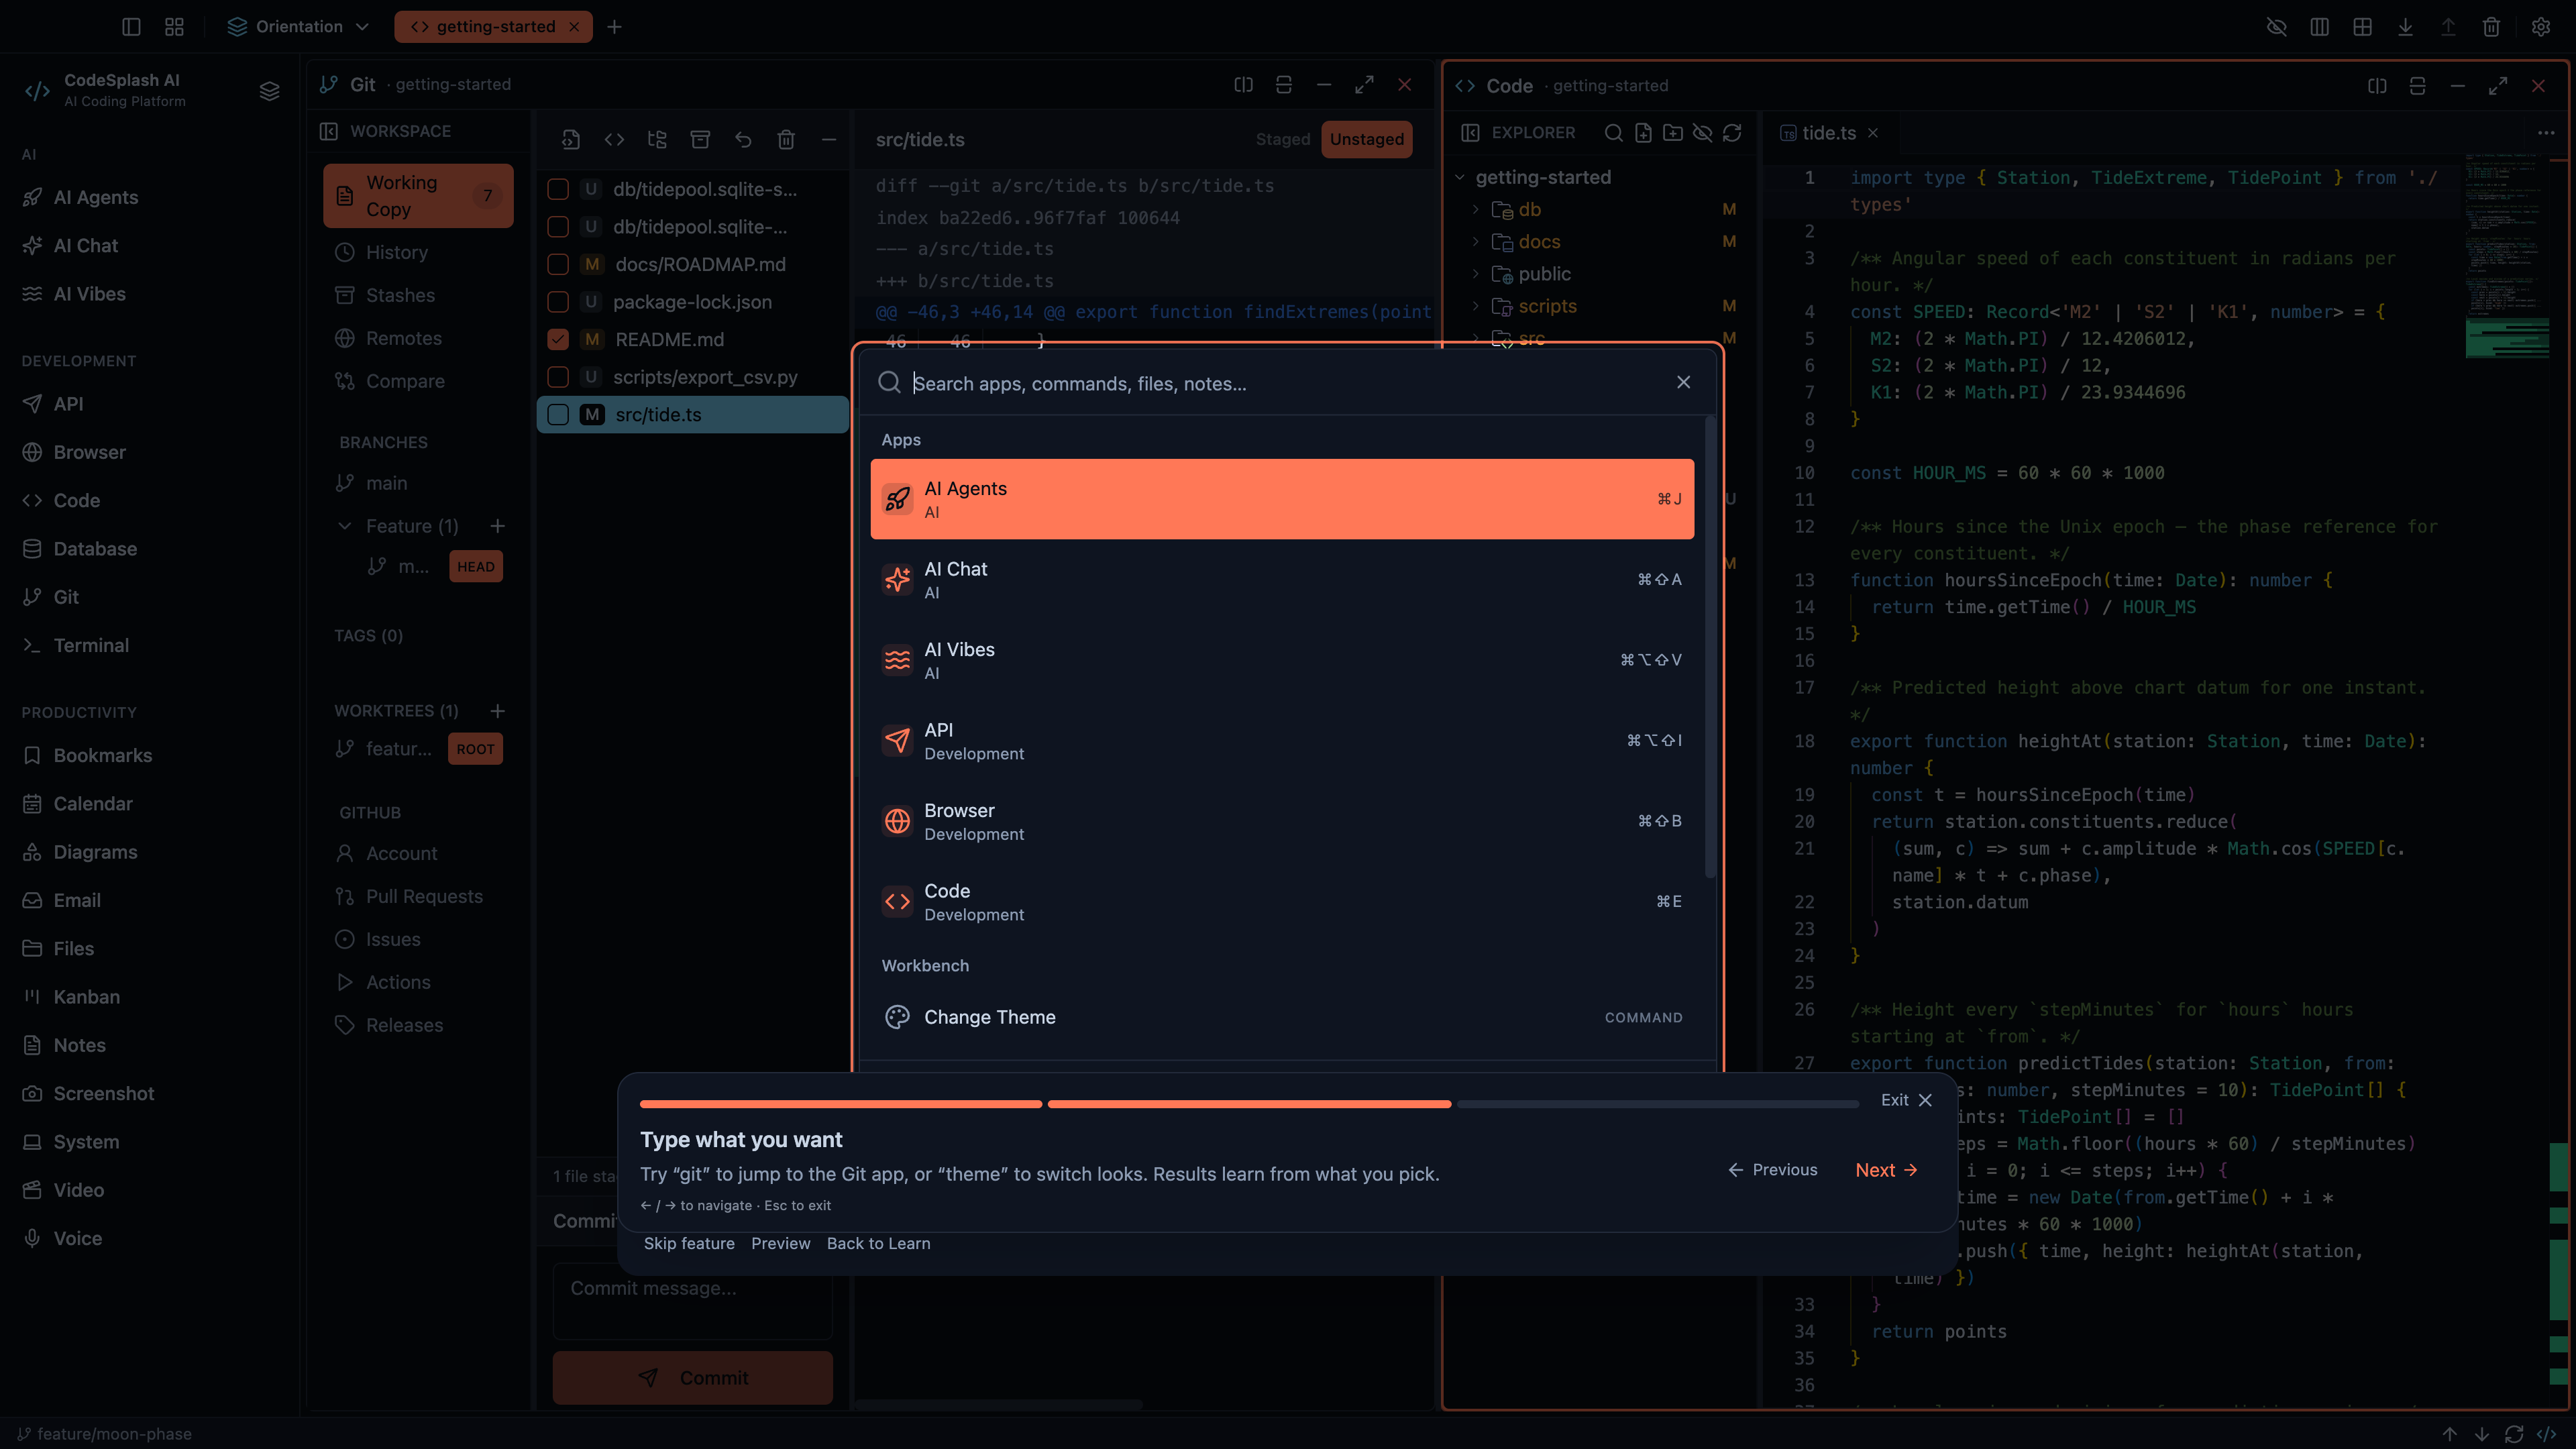Tick first db/tidepool.sqlite-s... checkbox
Image resolution: width=2576 pixels, height=1449 pixels.
(558, 189)
